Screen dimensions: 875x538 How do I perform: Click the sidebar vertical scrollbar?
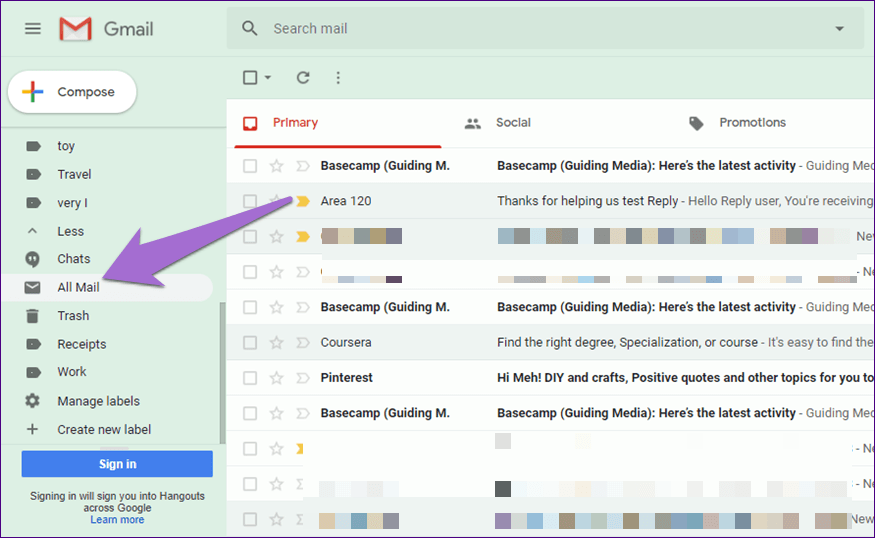click(x=222, y=372)
